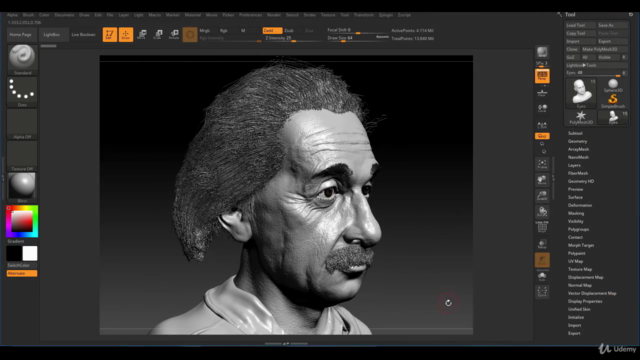Open the Dots stroke picker
The width and height of the screenshot is (640, 360).
(22, 92)
